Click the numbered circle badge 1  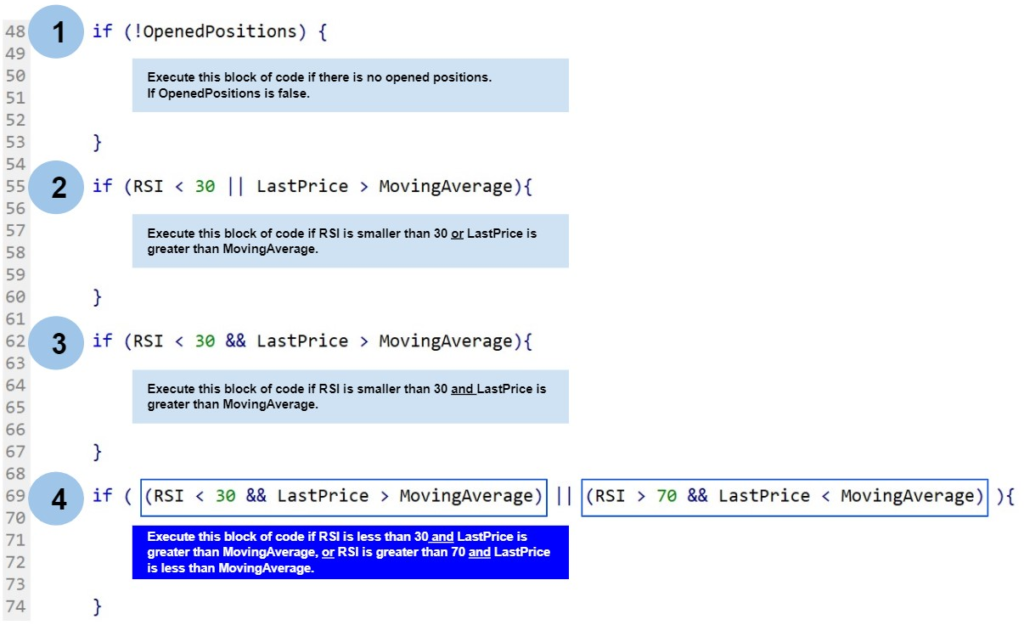[57, 32]
